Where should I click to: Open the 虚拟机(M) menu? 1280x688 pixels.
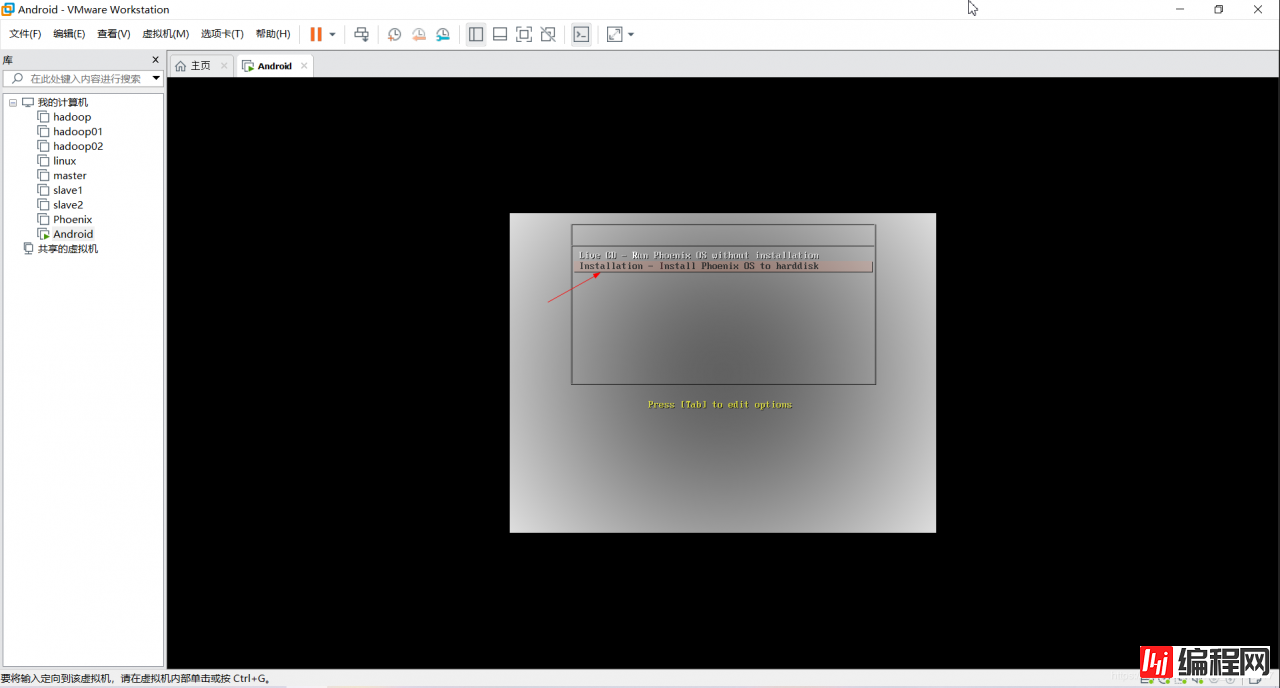(x=165, y=34)
